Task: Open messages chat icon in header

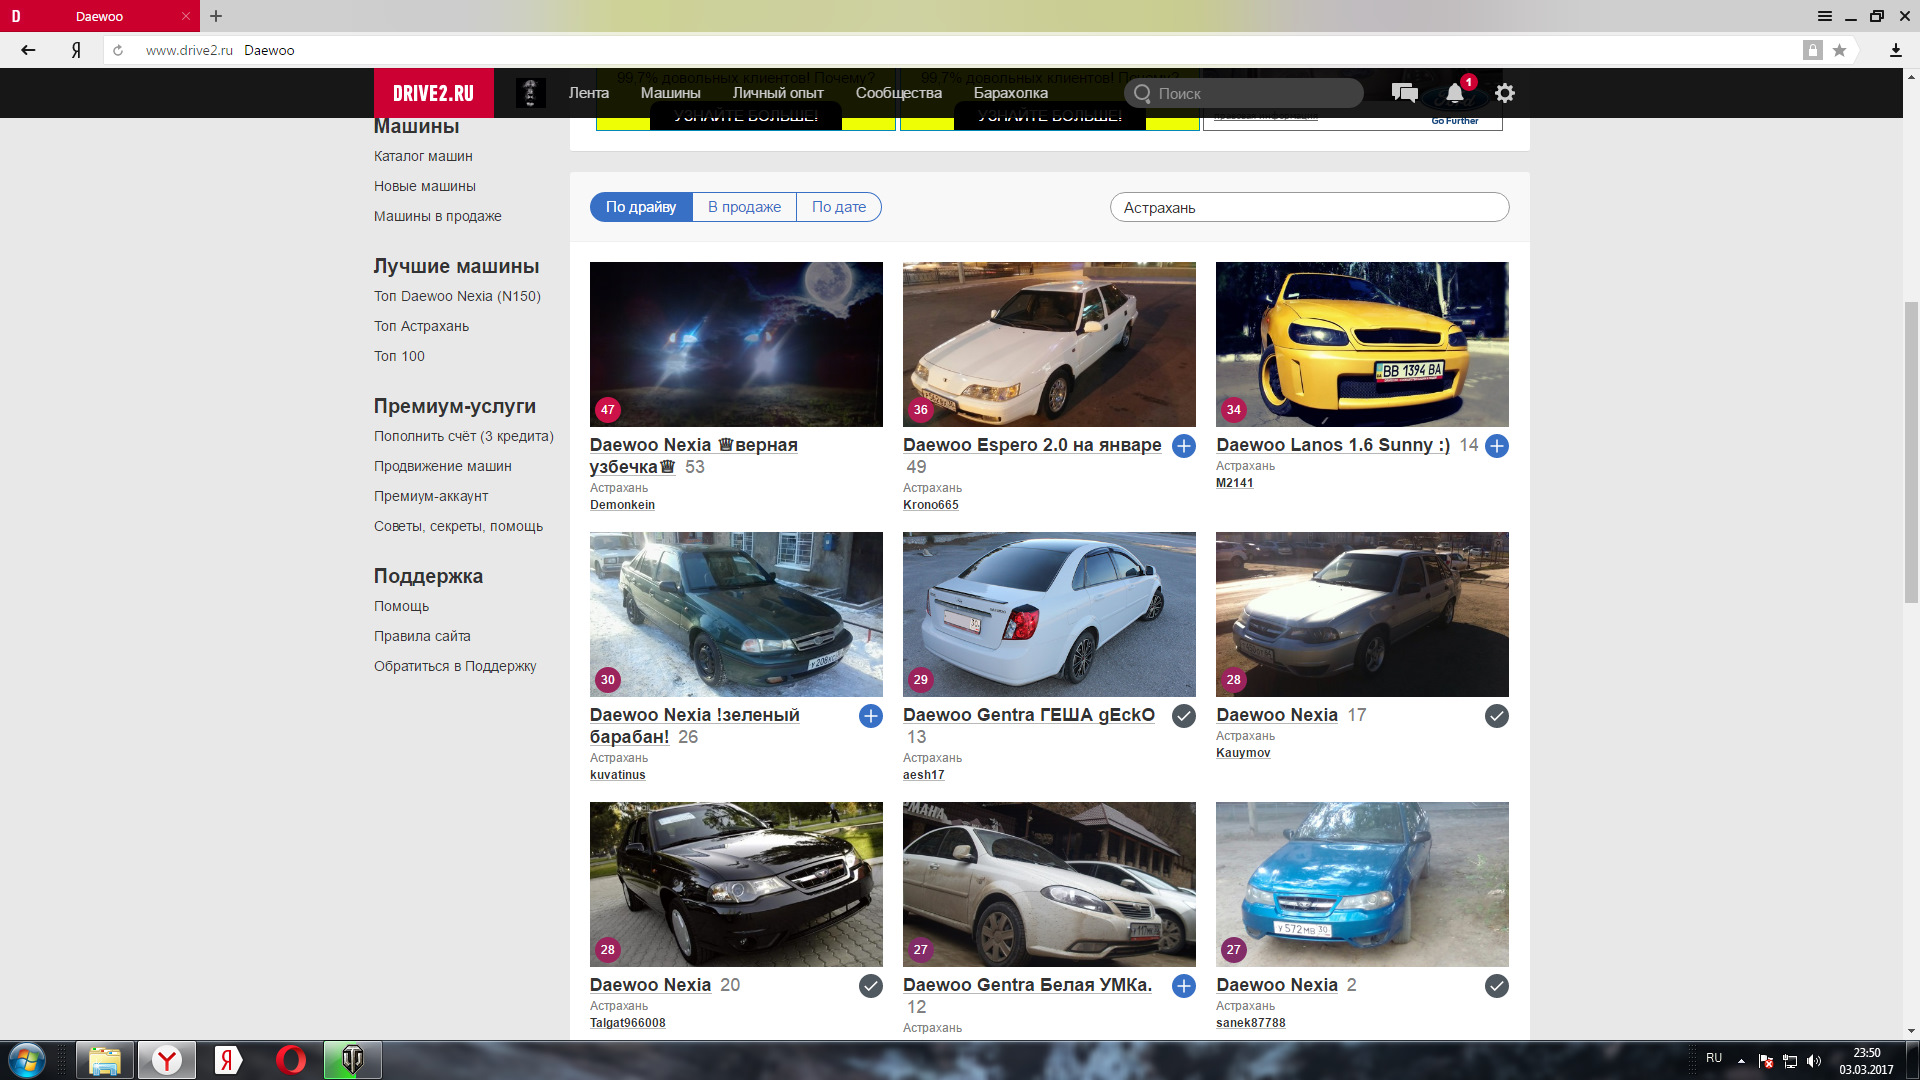Action: click(1404, 93)
